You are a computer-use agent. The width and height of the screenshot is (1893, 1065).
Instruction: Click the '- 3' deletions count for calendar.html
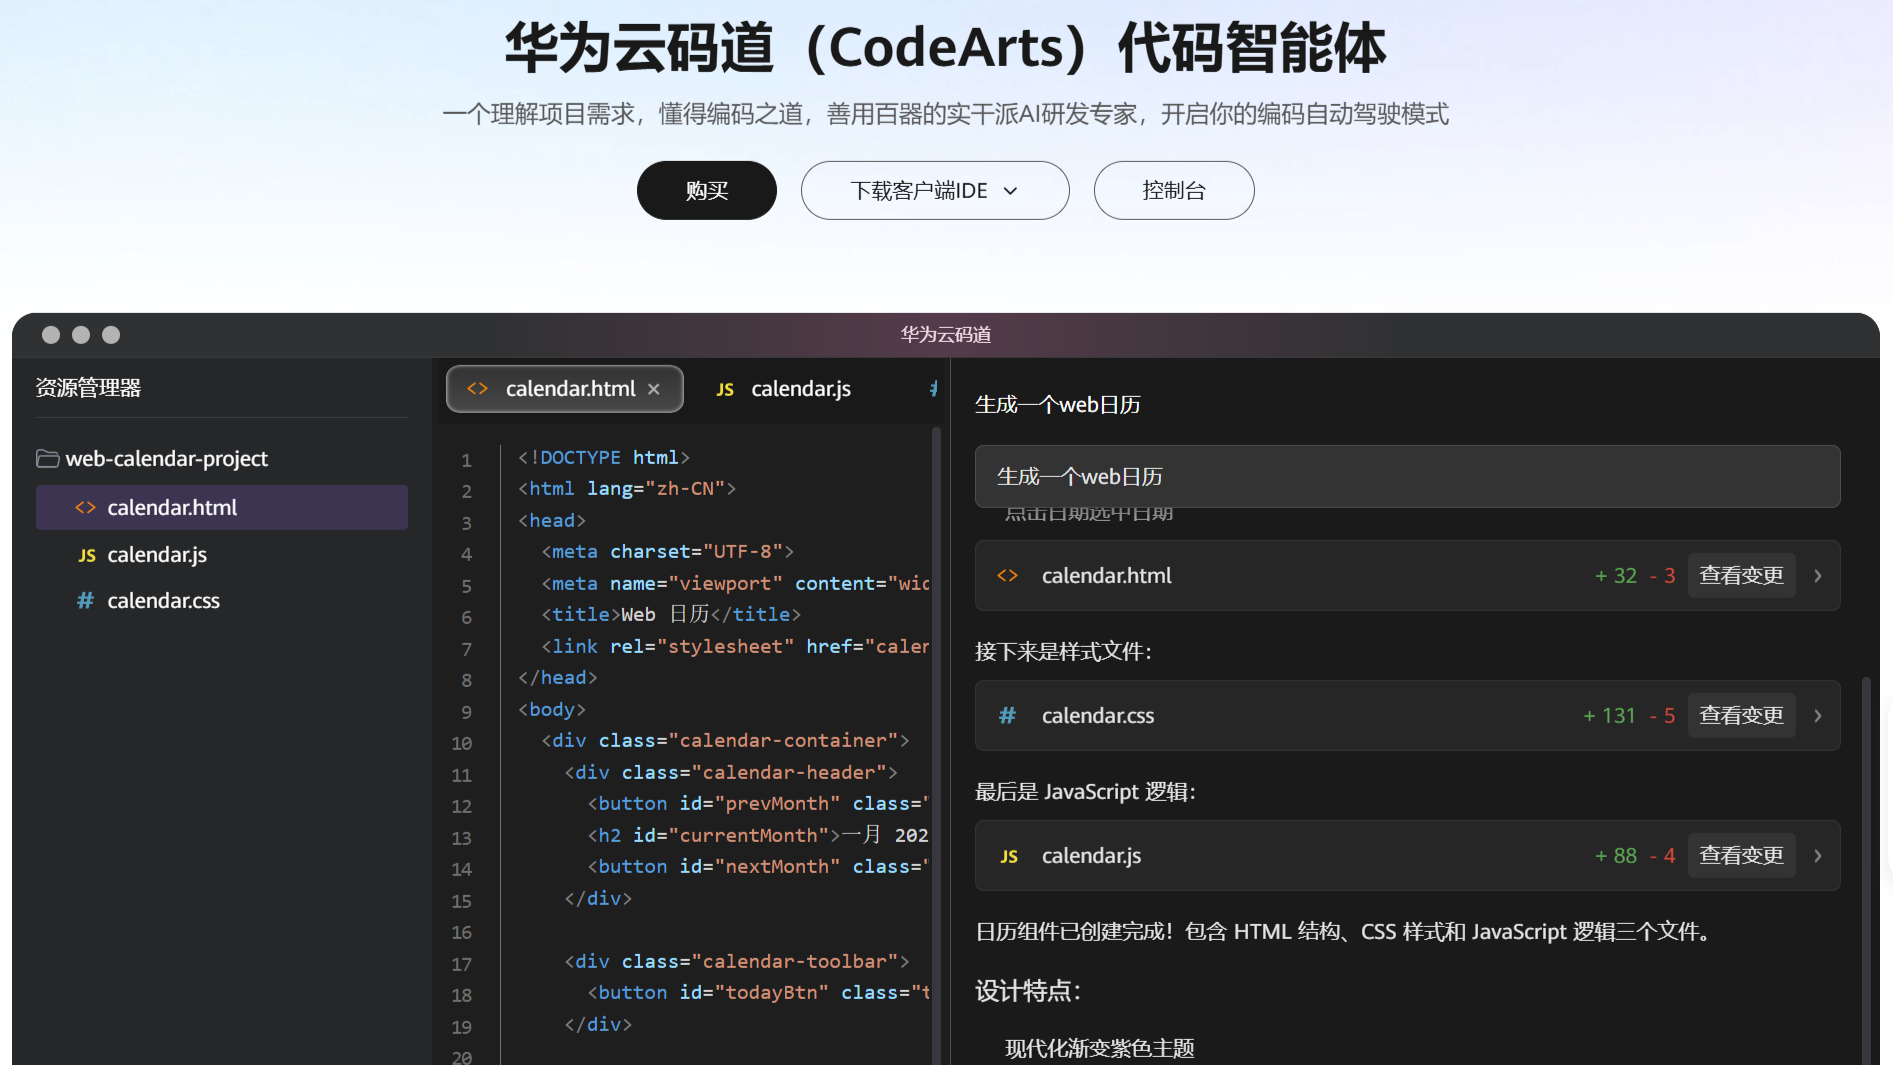[1663, 575]
